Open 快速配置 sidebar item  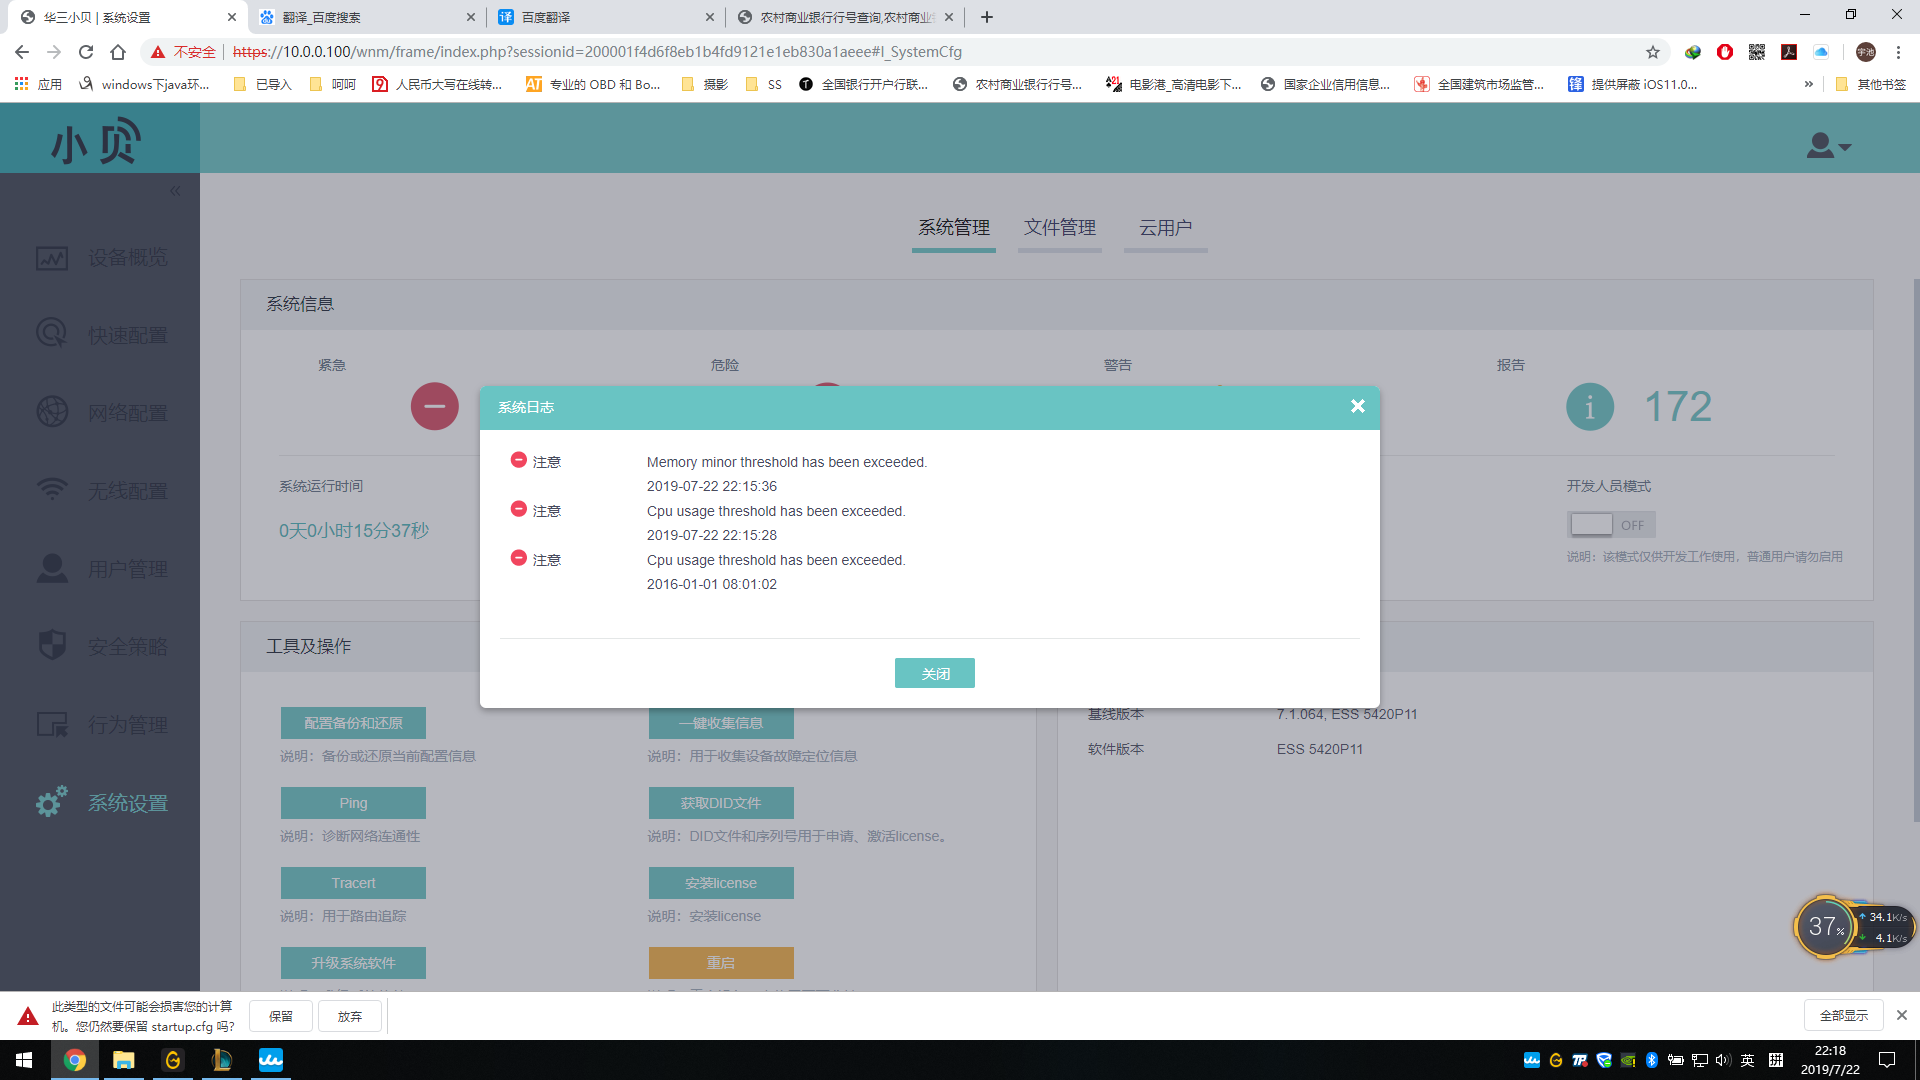pos(127,336)
